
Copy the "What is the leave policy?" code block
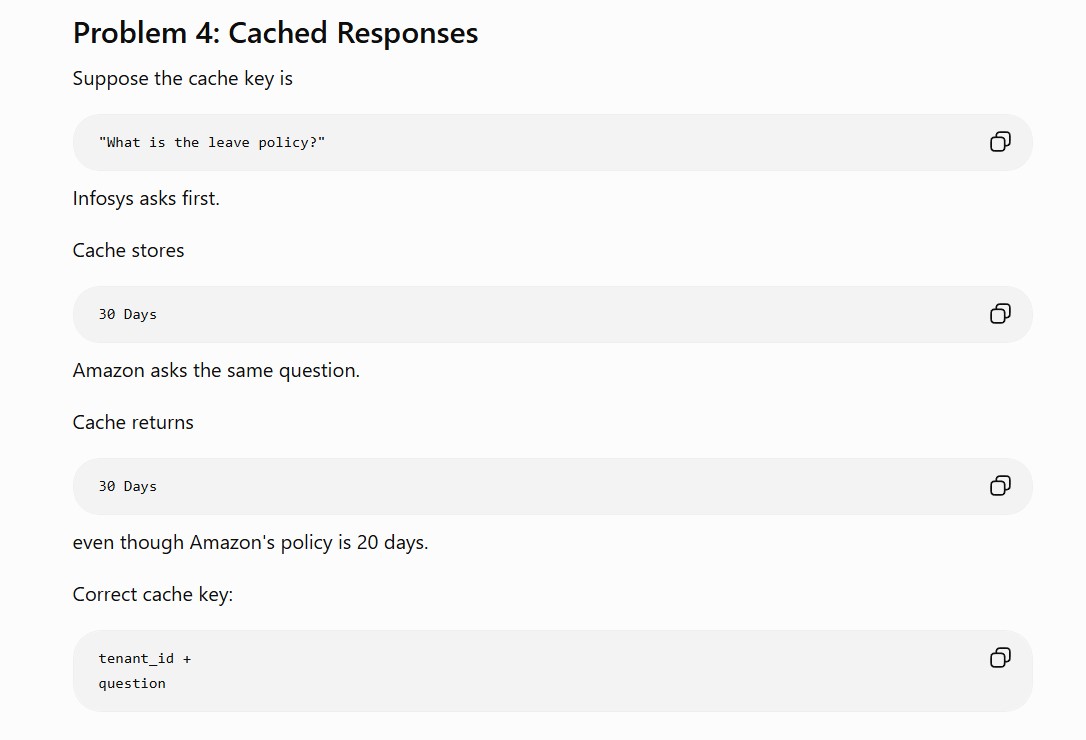coord(1000,142)
